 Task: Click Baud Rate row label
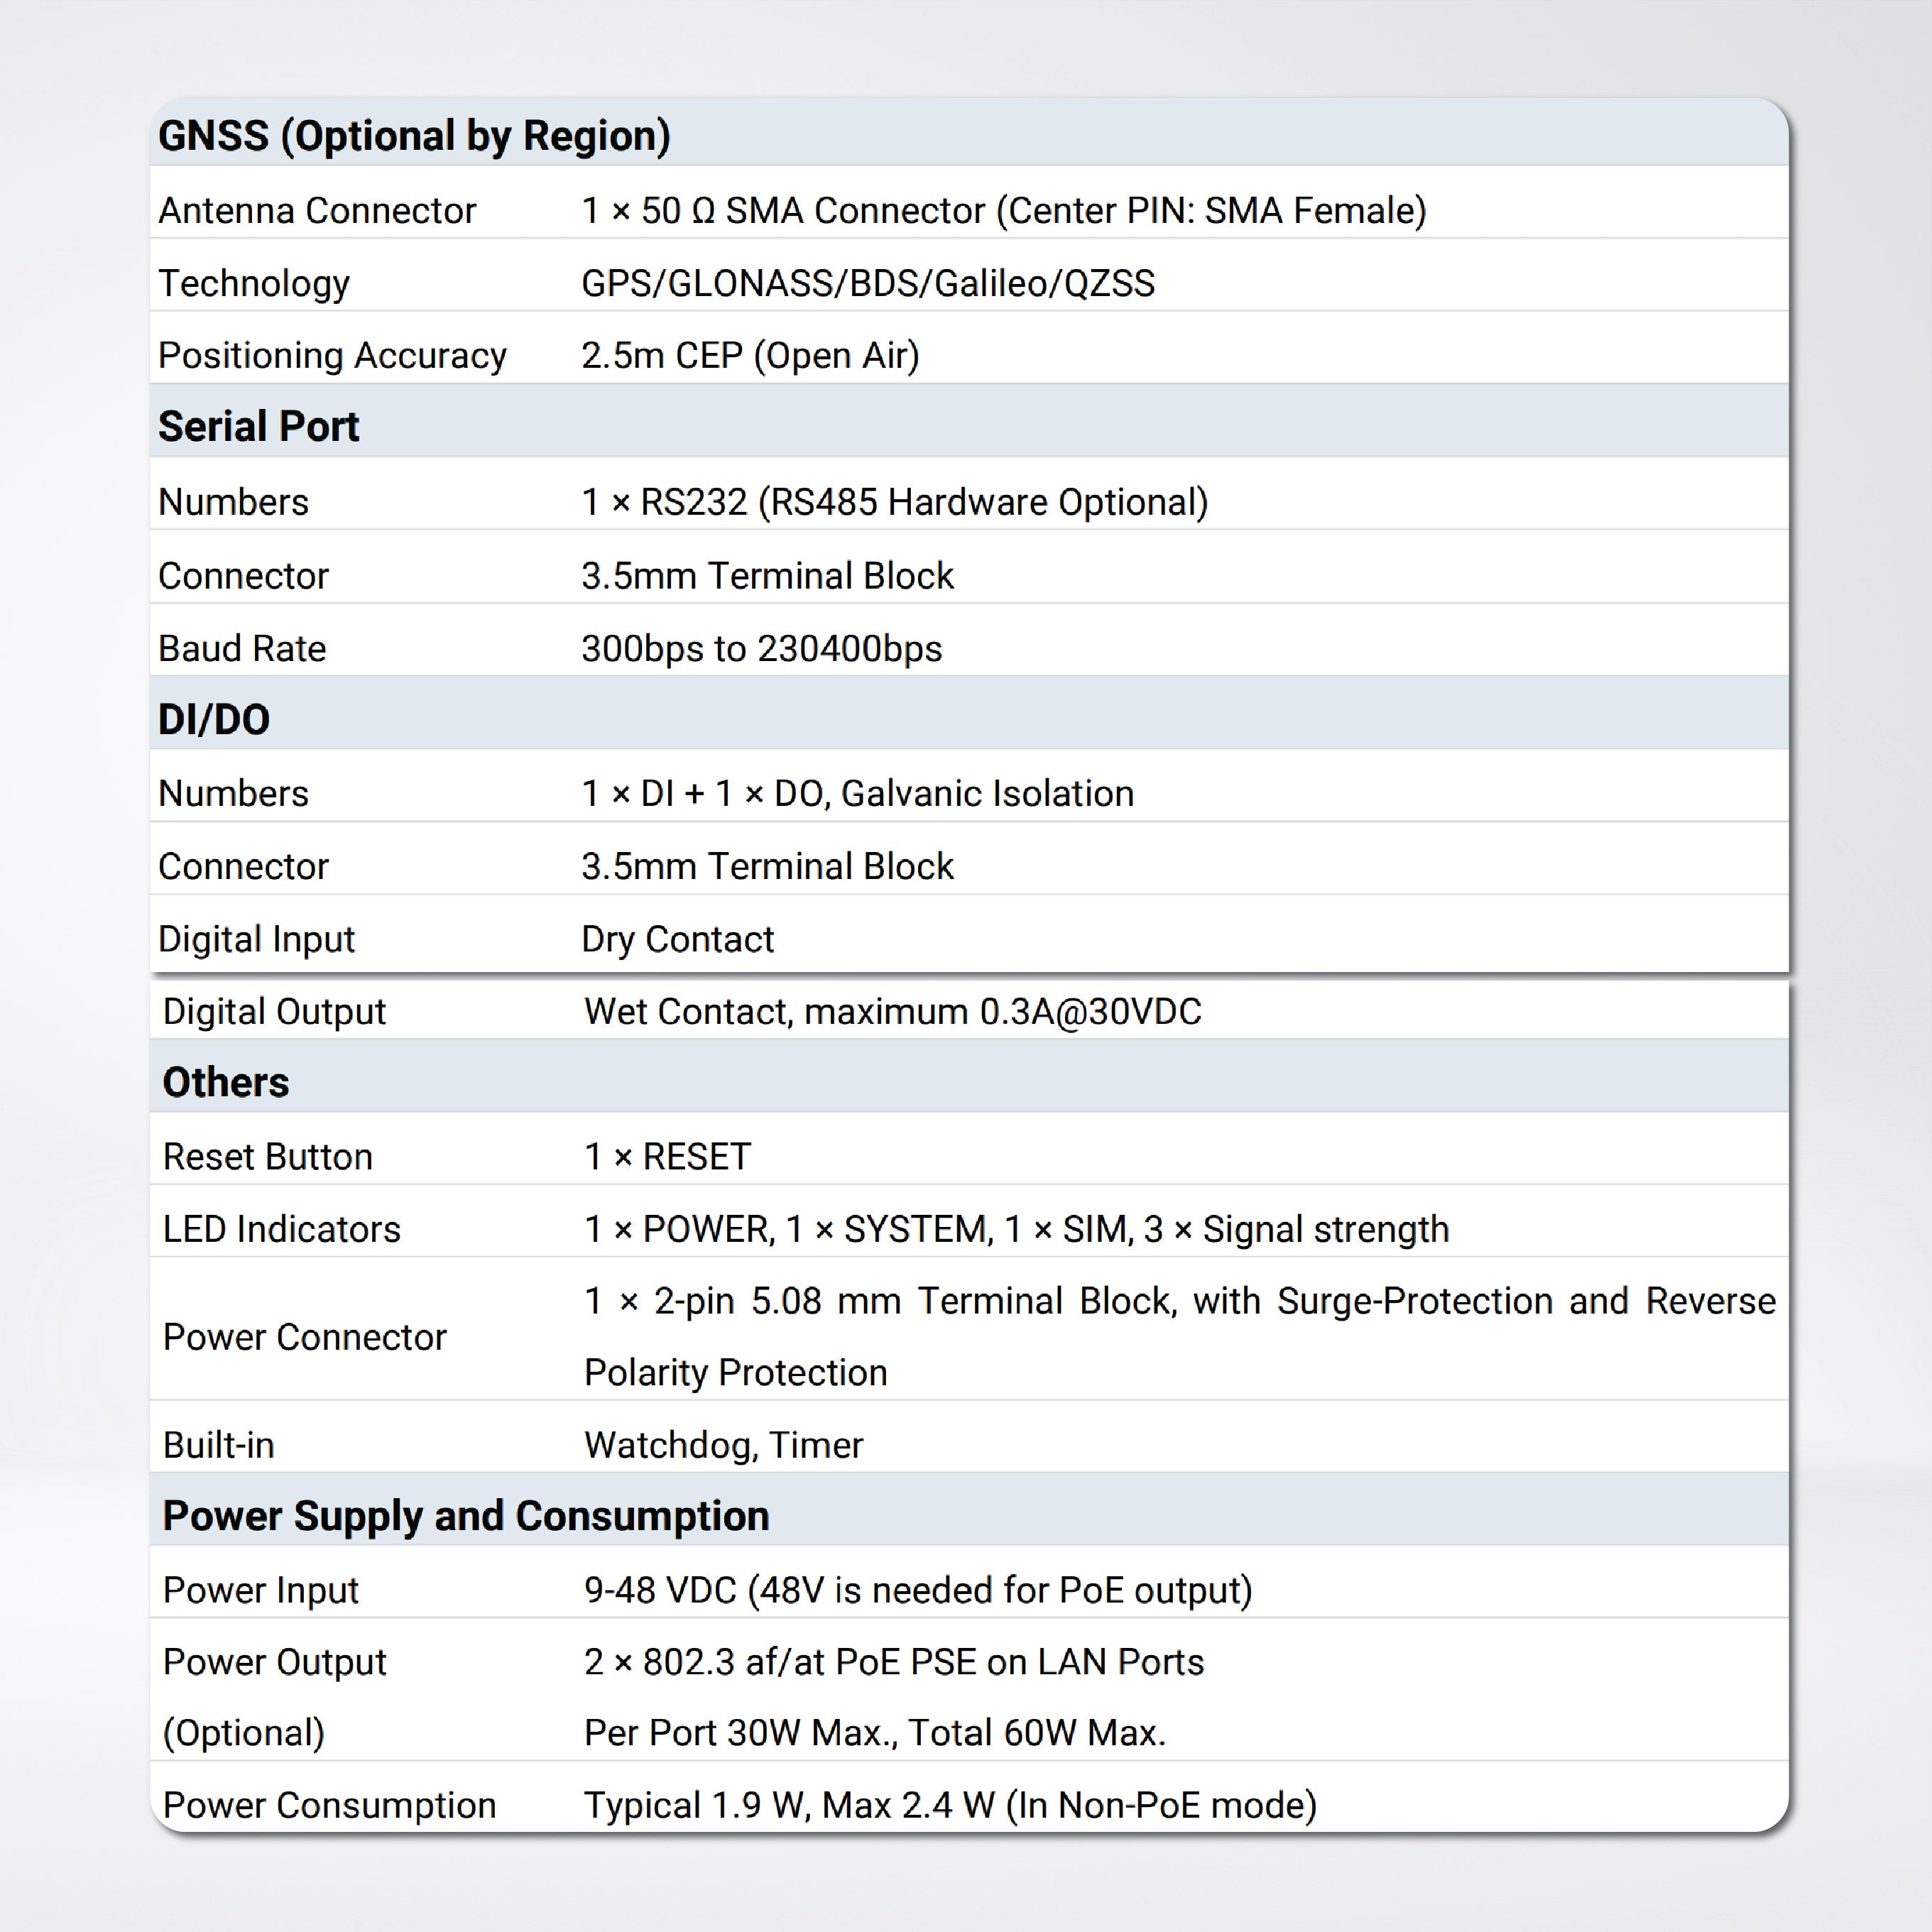[x=242, y=649]
